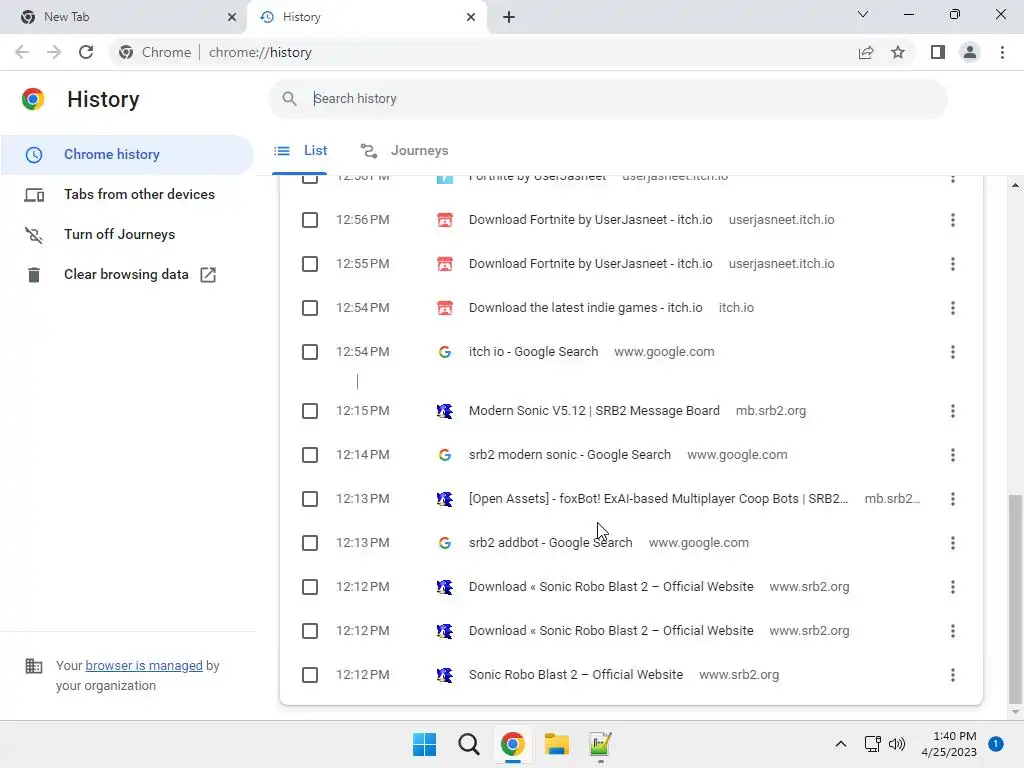Screen dimensions: 1024x768
Task: Open actions menu for 12:56 PM Fortnite entry
Action: click(x=953, y=220)
